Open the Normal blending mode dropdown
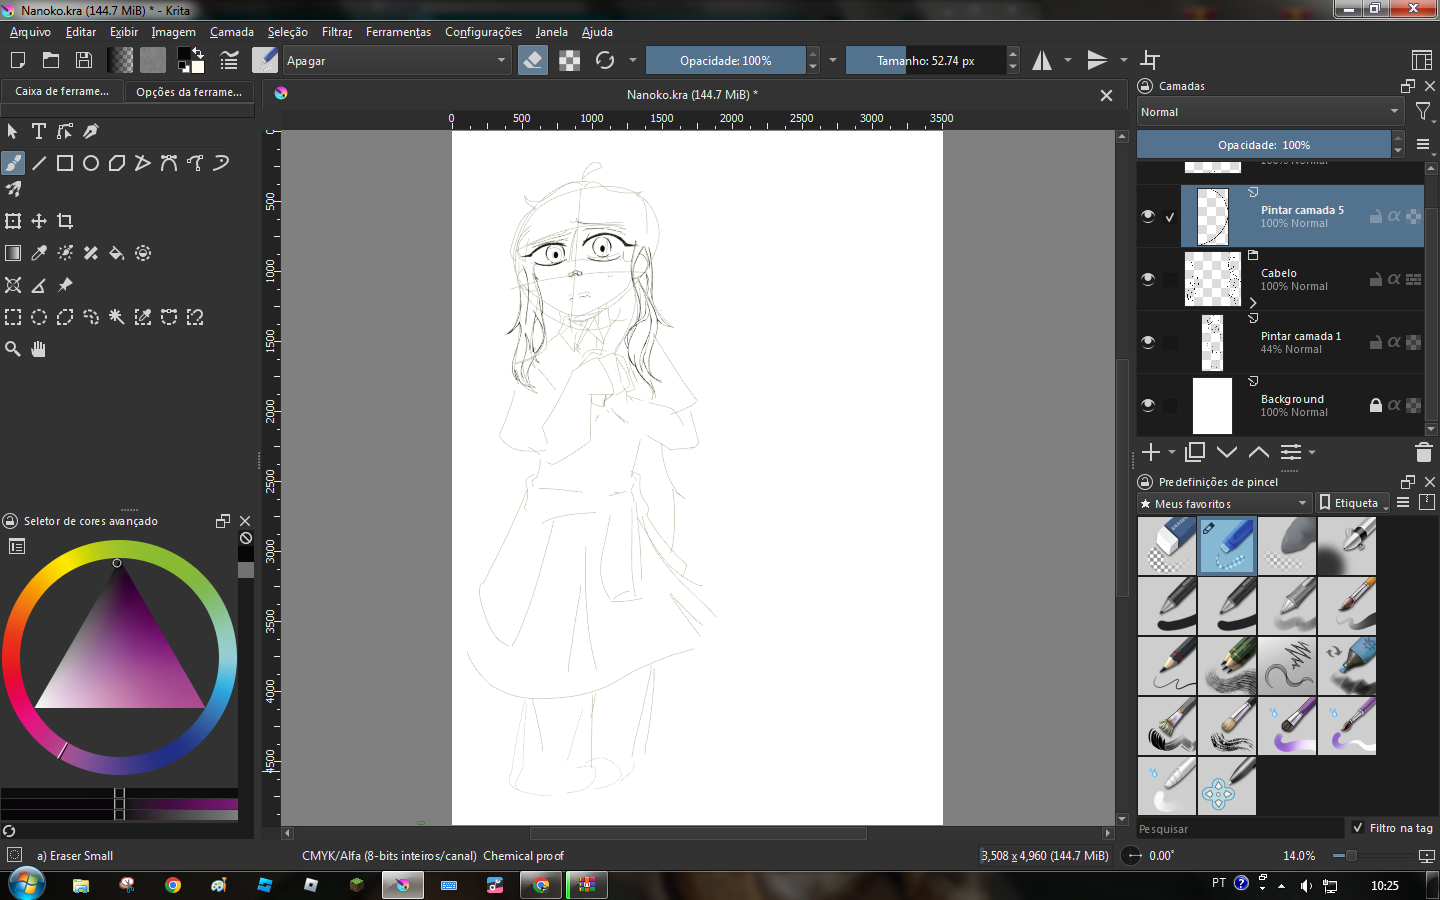Image resolution: width=1440 pixels, height=900 pixels. click(1269, 112)
